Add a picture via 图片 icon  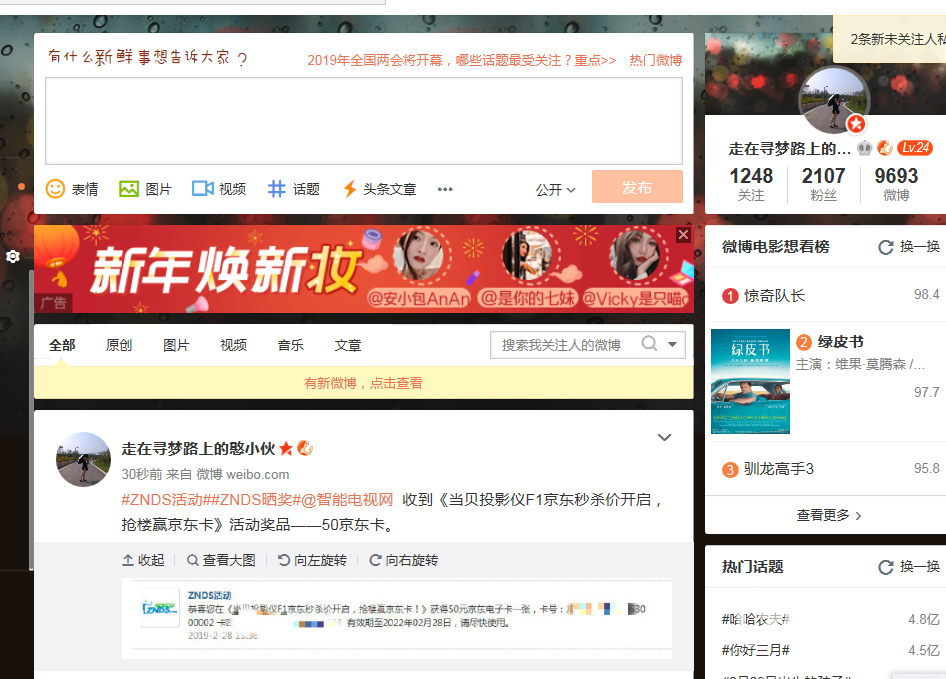(145, 189)
